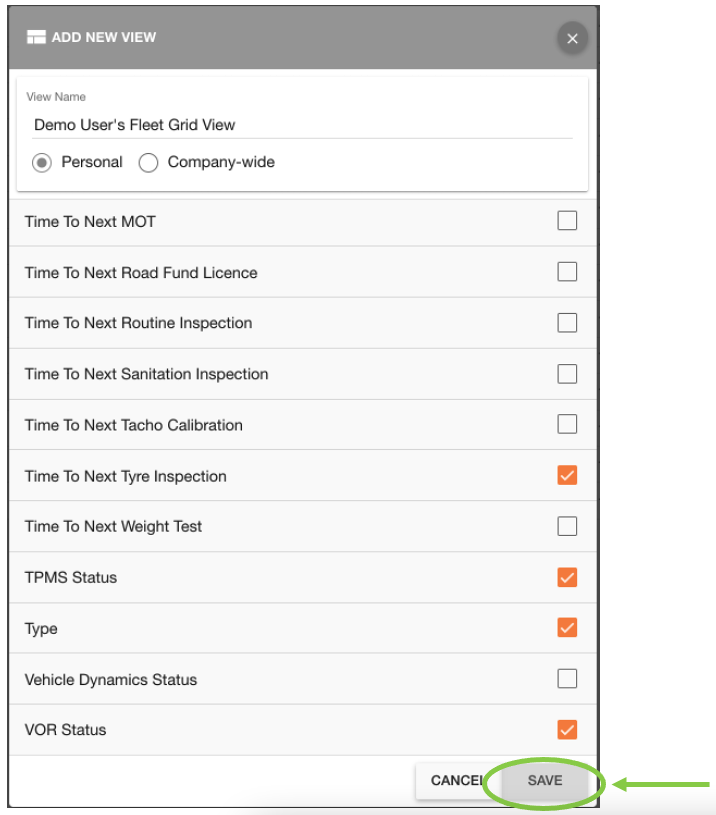
Task: Click the Vehicle Dynamics Status row label
Action: click(111, 680)
